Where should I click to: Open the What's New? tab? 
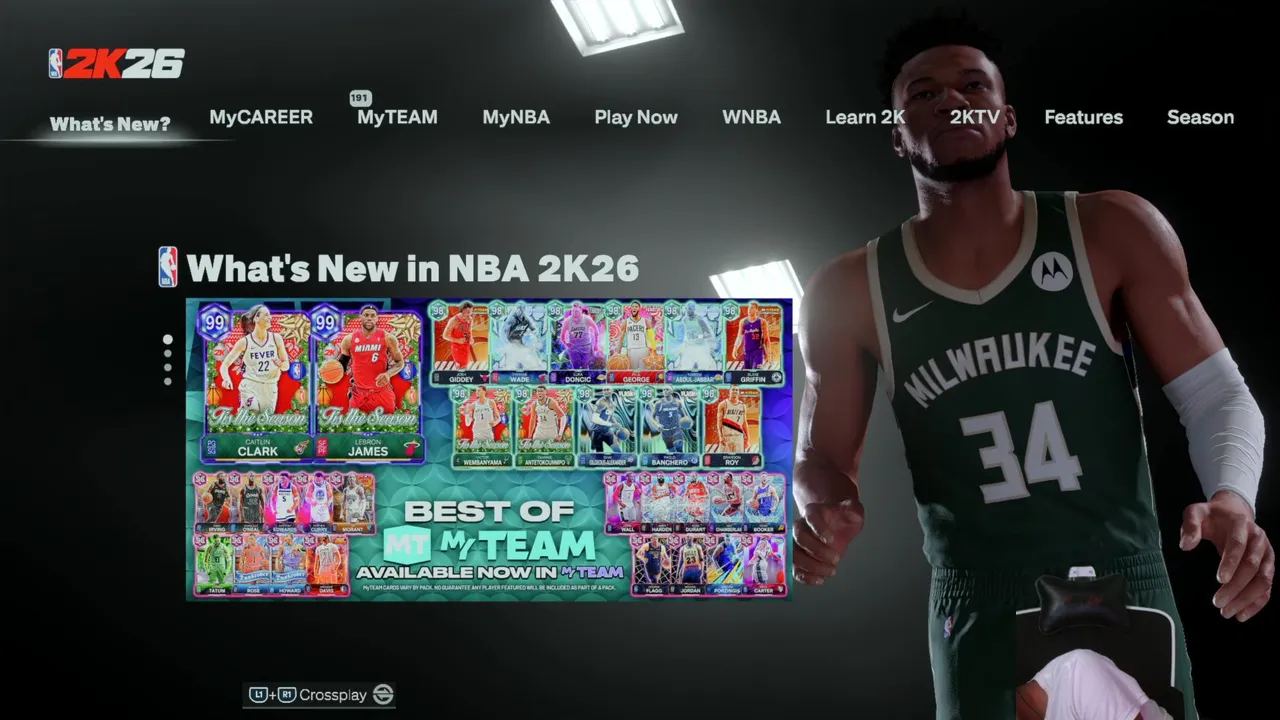pyautogui.click(x=110, y=124)
